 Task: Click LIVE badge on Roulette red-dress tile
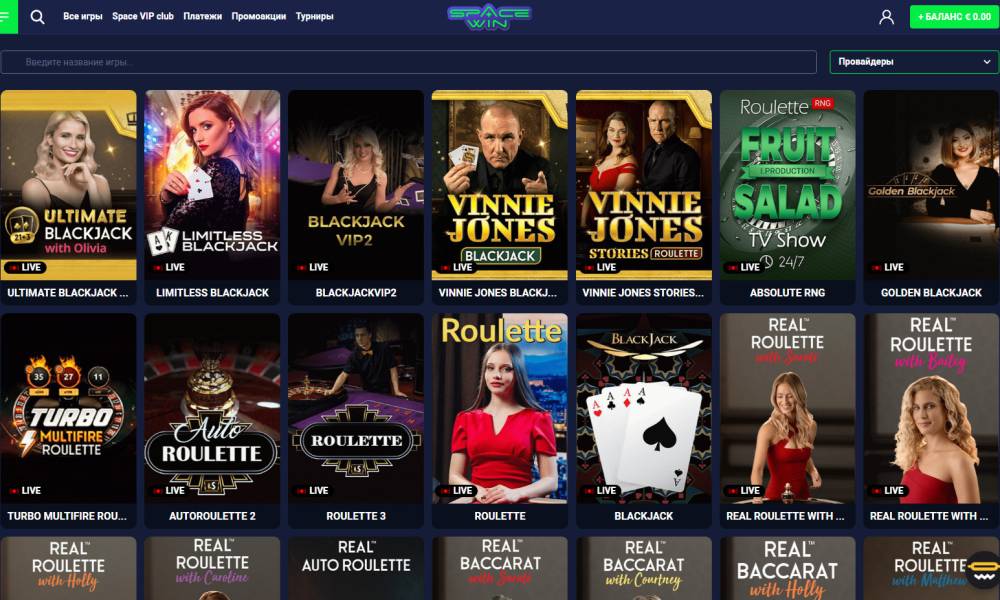[x=456, y=490]
